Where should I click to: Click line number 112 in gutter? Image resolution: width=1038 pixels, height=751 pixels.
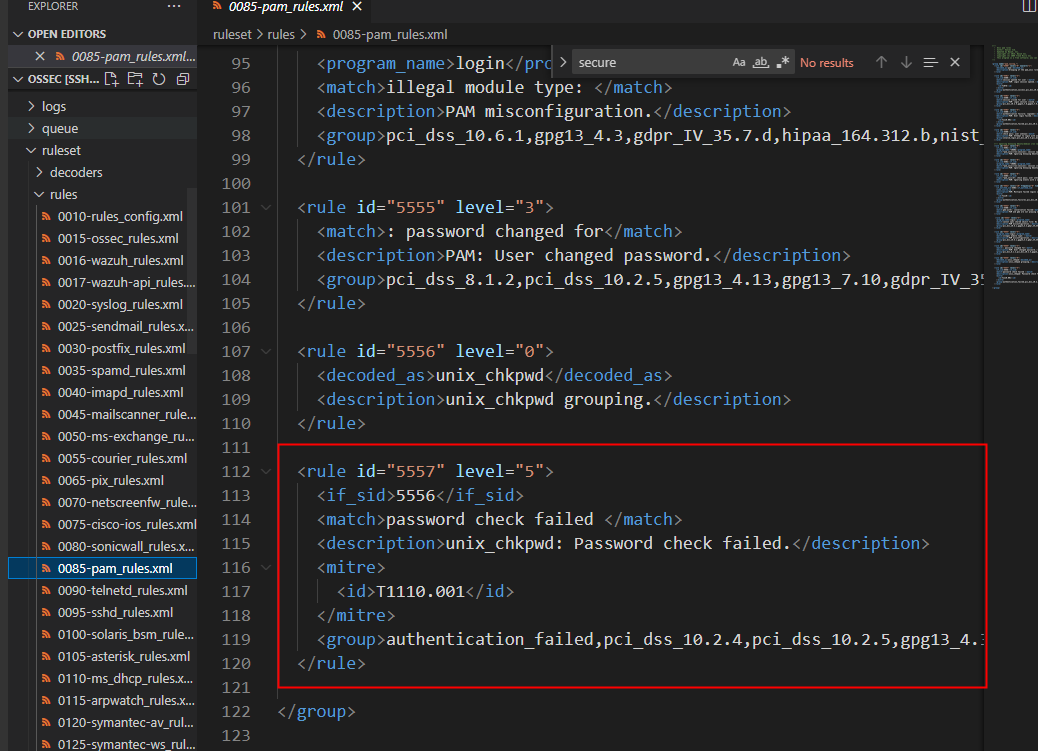236,472
